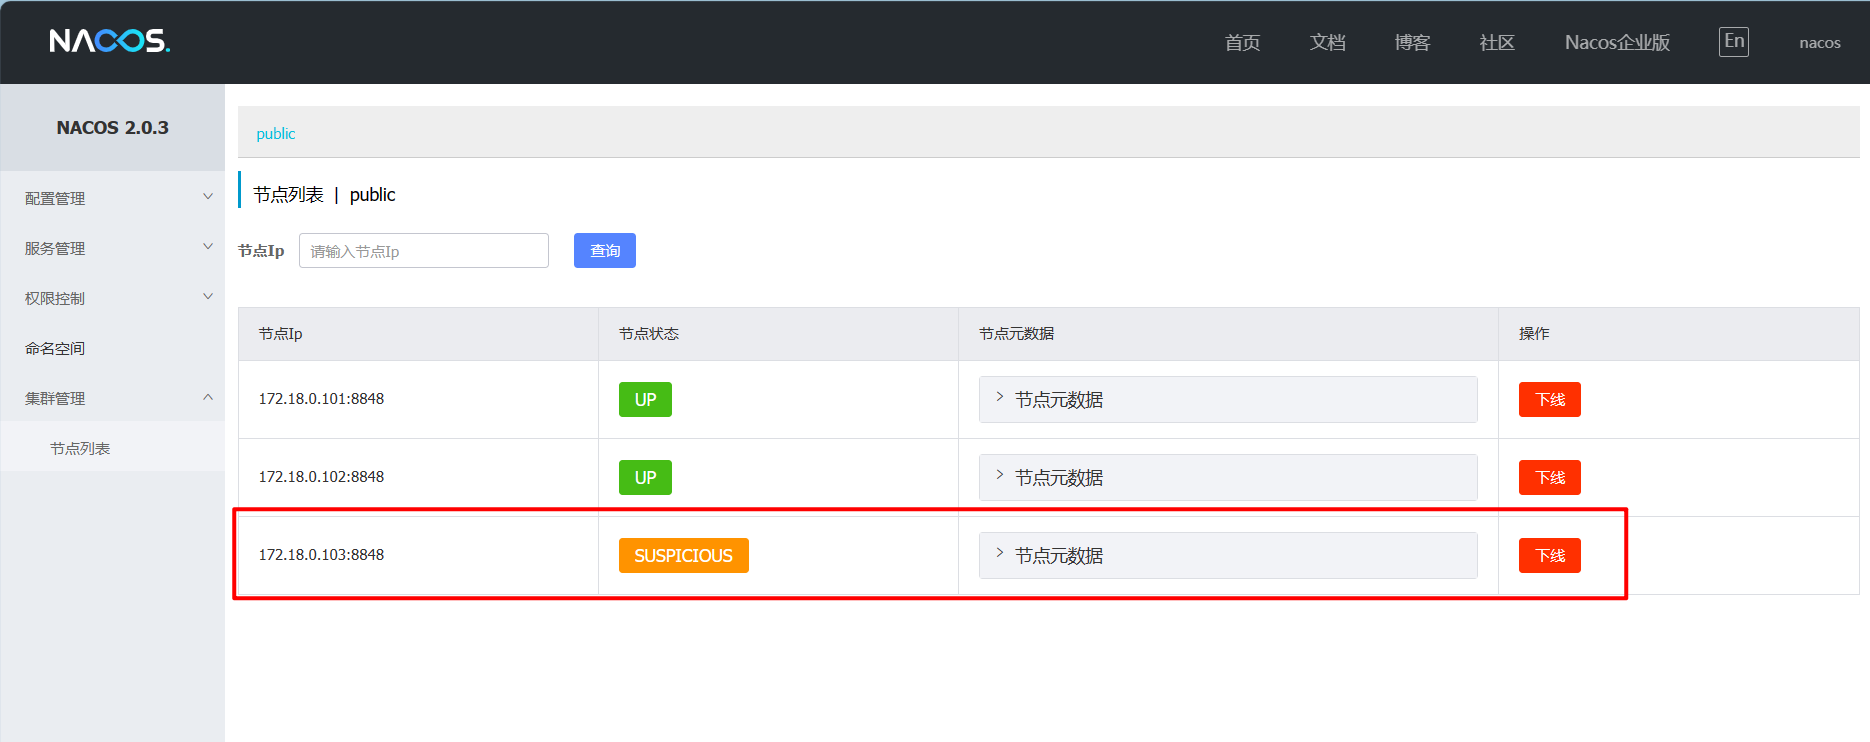Open 文档 in the top navigation
Viewport: 1870px width, 742px height.
click(1327, 42)
